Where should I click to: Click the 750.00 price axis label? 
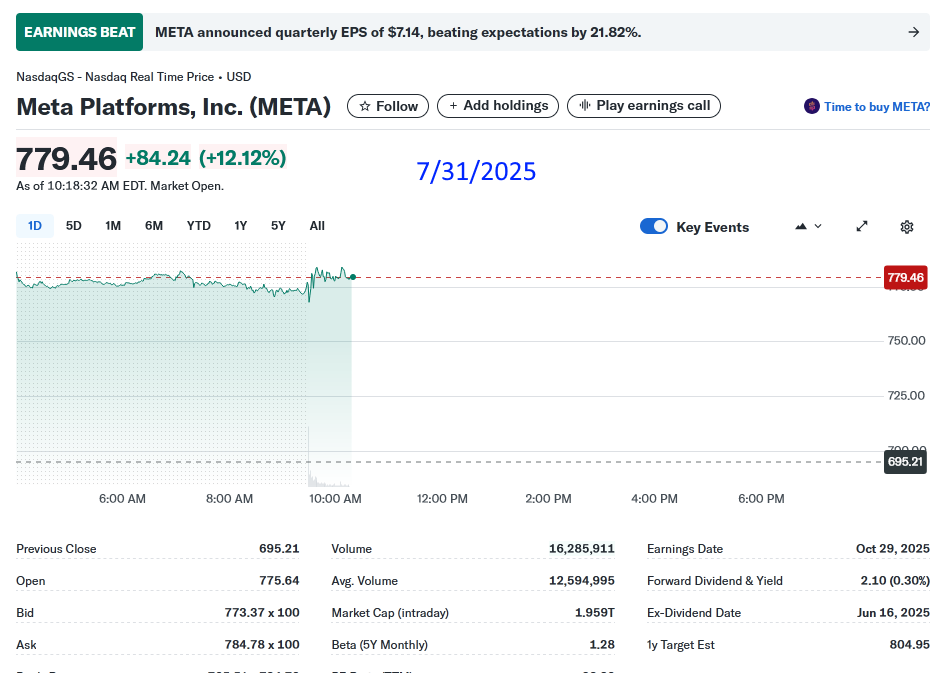coord(906,341)
